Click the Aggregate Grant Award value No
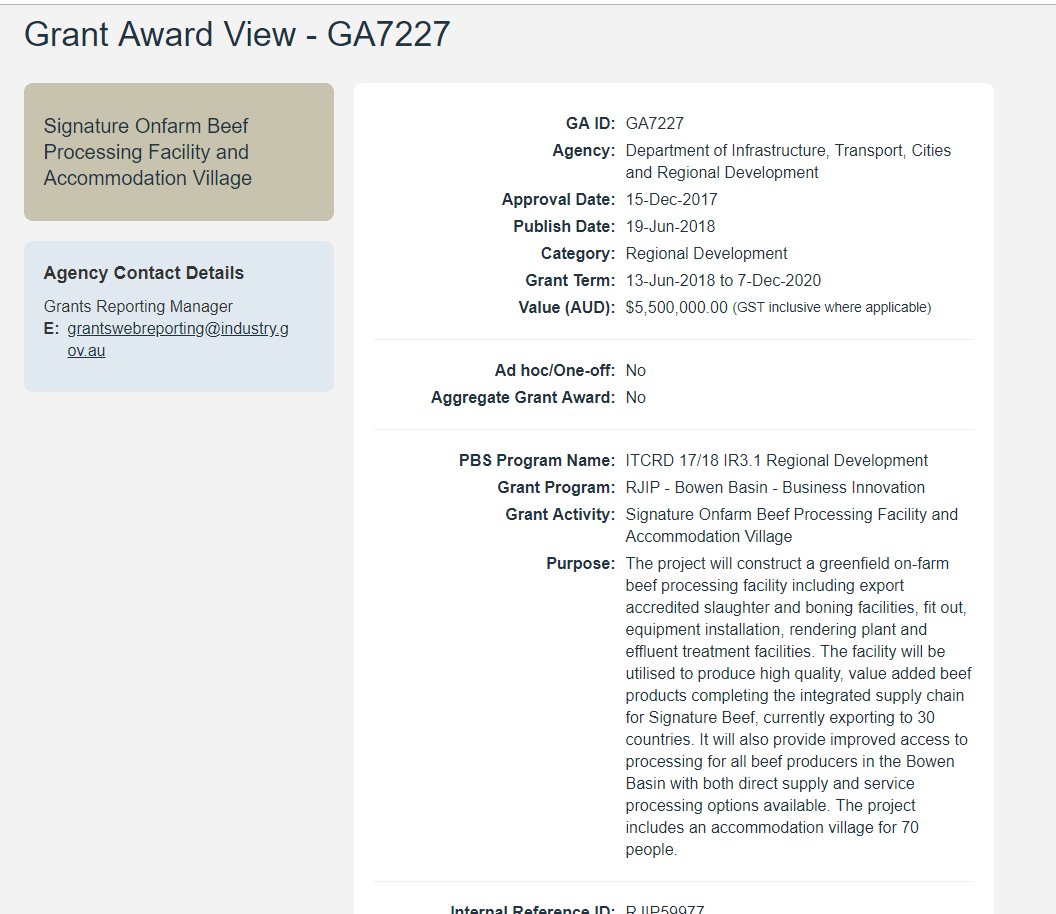The height and width of the screenshot is (914, 1056). tap(635, 397)
